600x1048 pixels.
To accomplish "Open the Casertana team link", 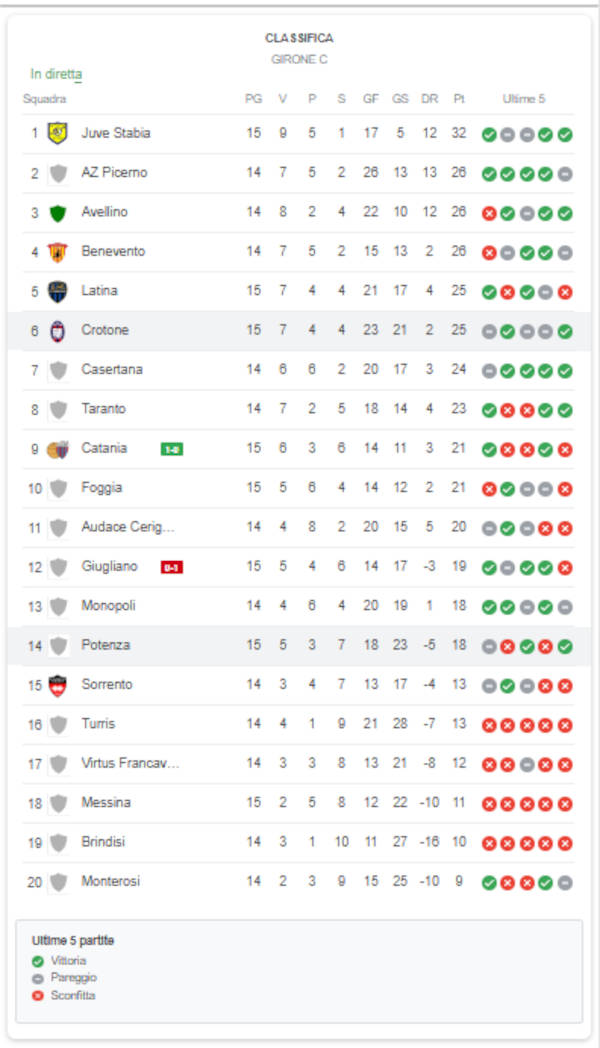I will point(112,370).
